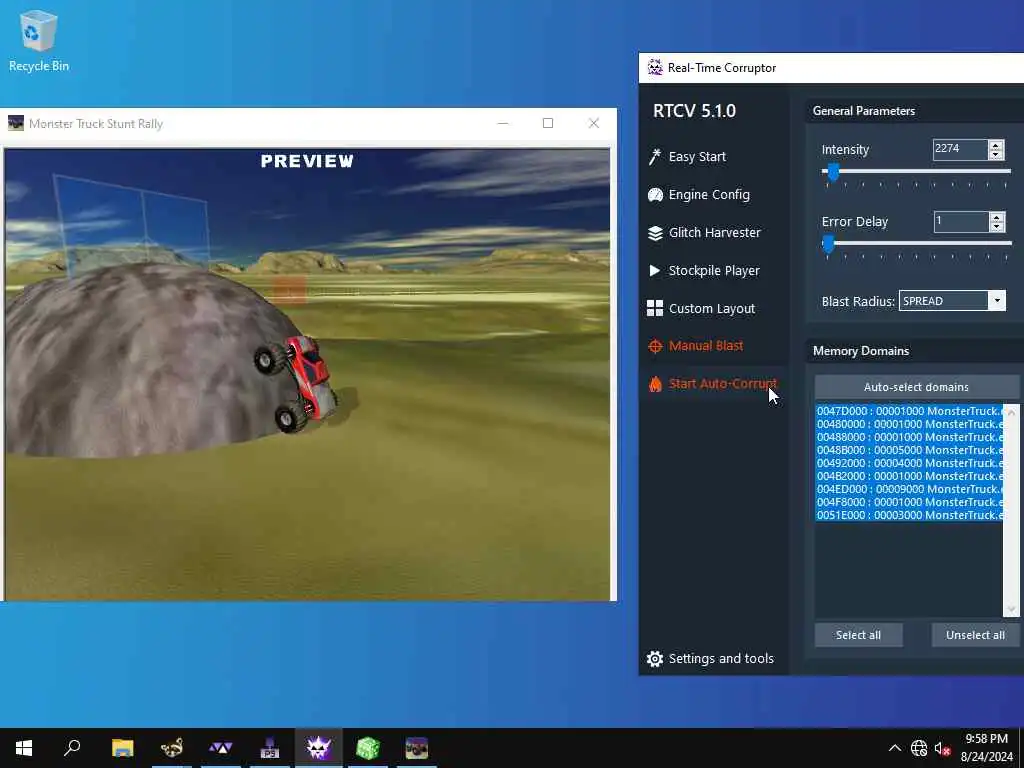
Task: Click the muted volume tray icon
Action: 942,748
